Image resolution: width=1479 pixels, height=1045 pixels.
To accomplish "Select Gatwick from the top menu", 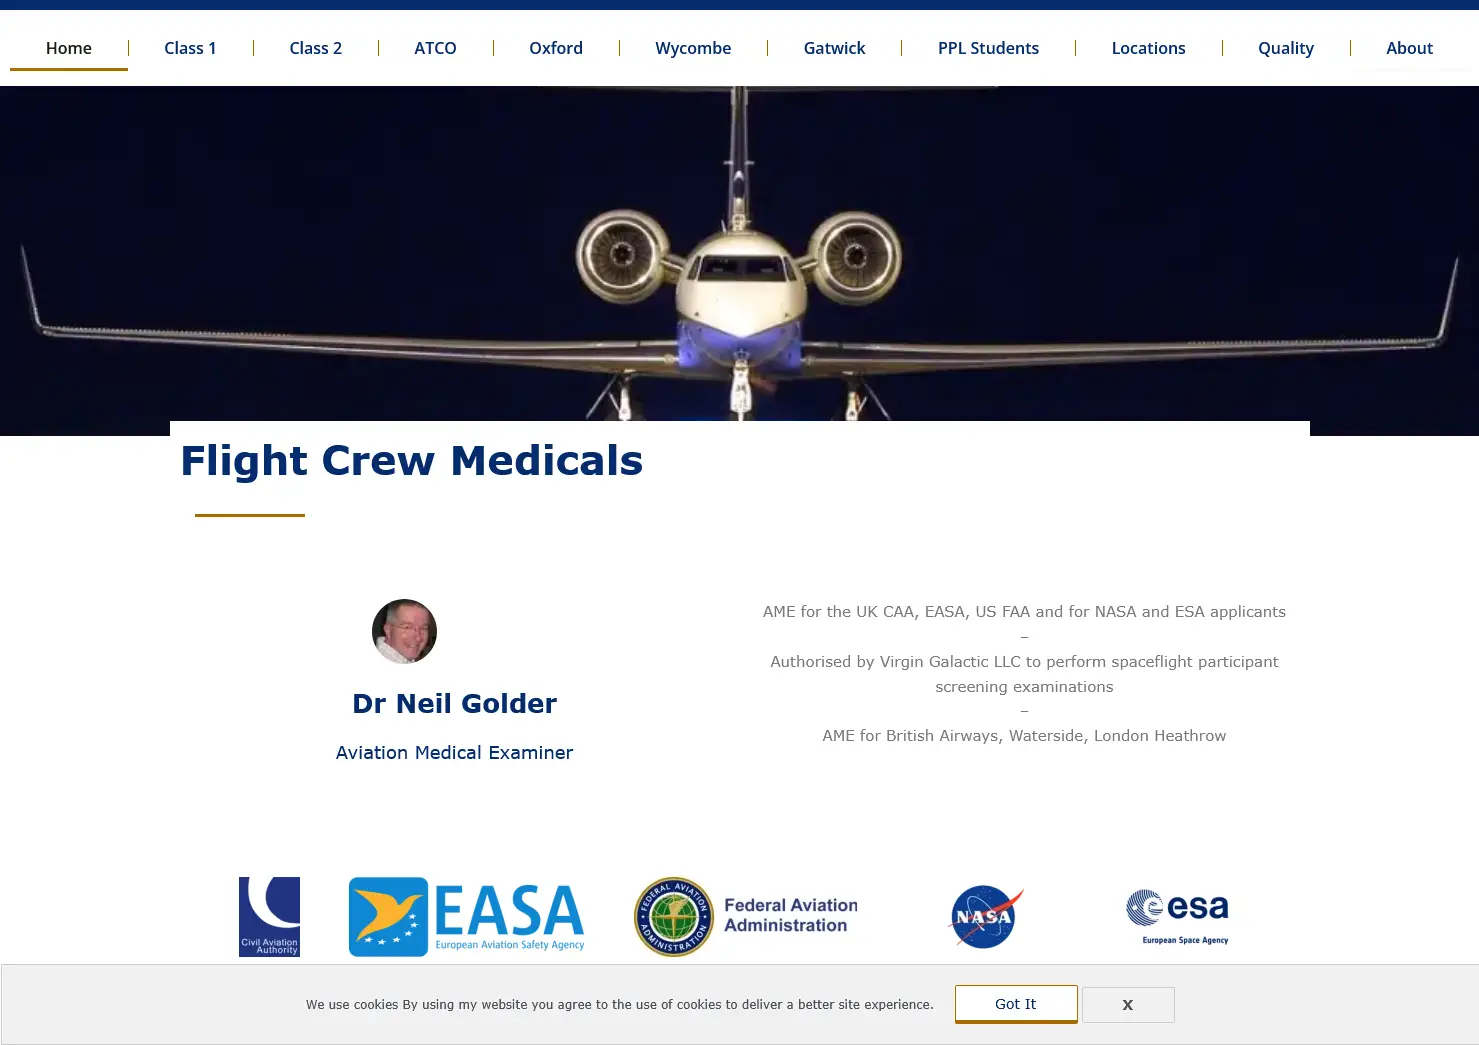I will [834, 48].
